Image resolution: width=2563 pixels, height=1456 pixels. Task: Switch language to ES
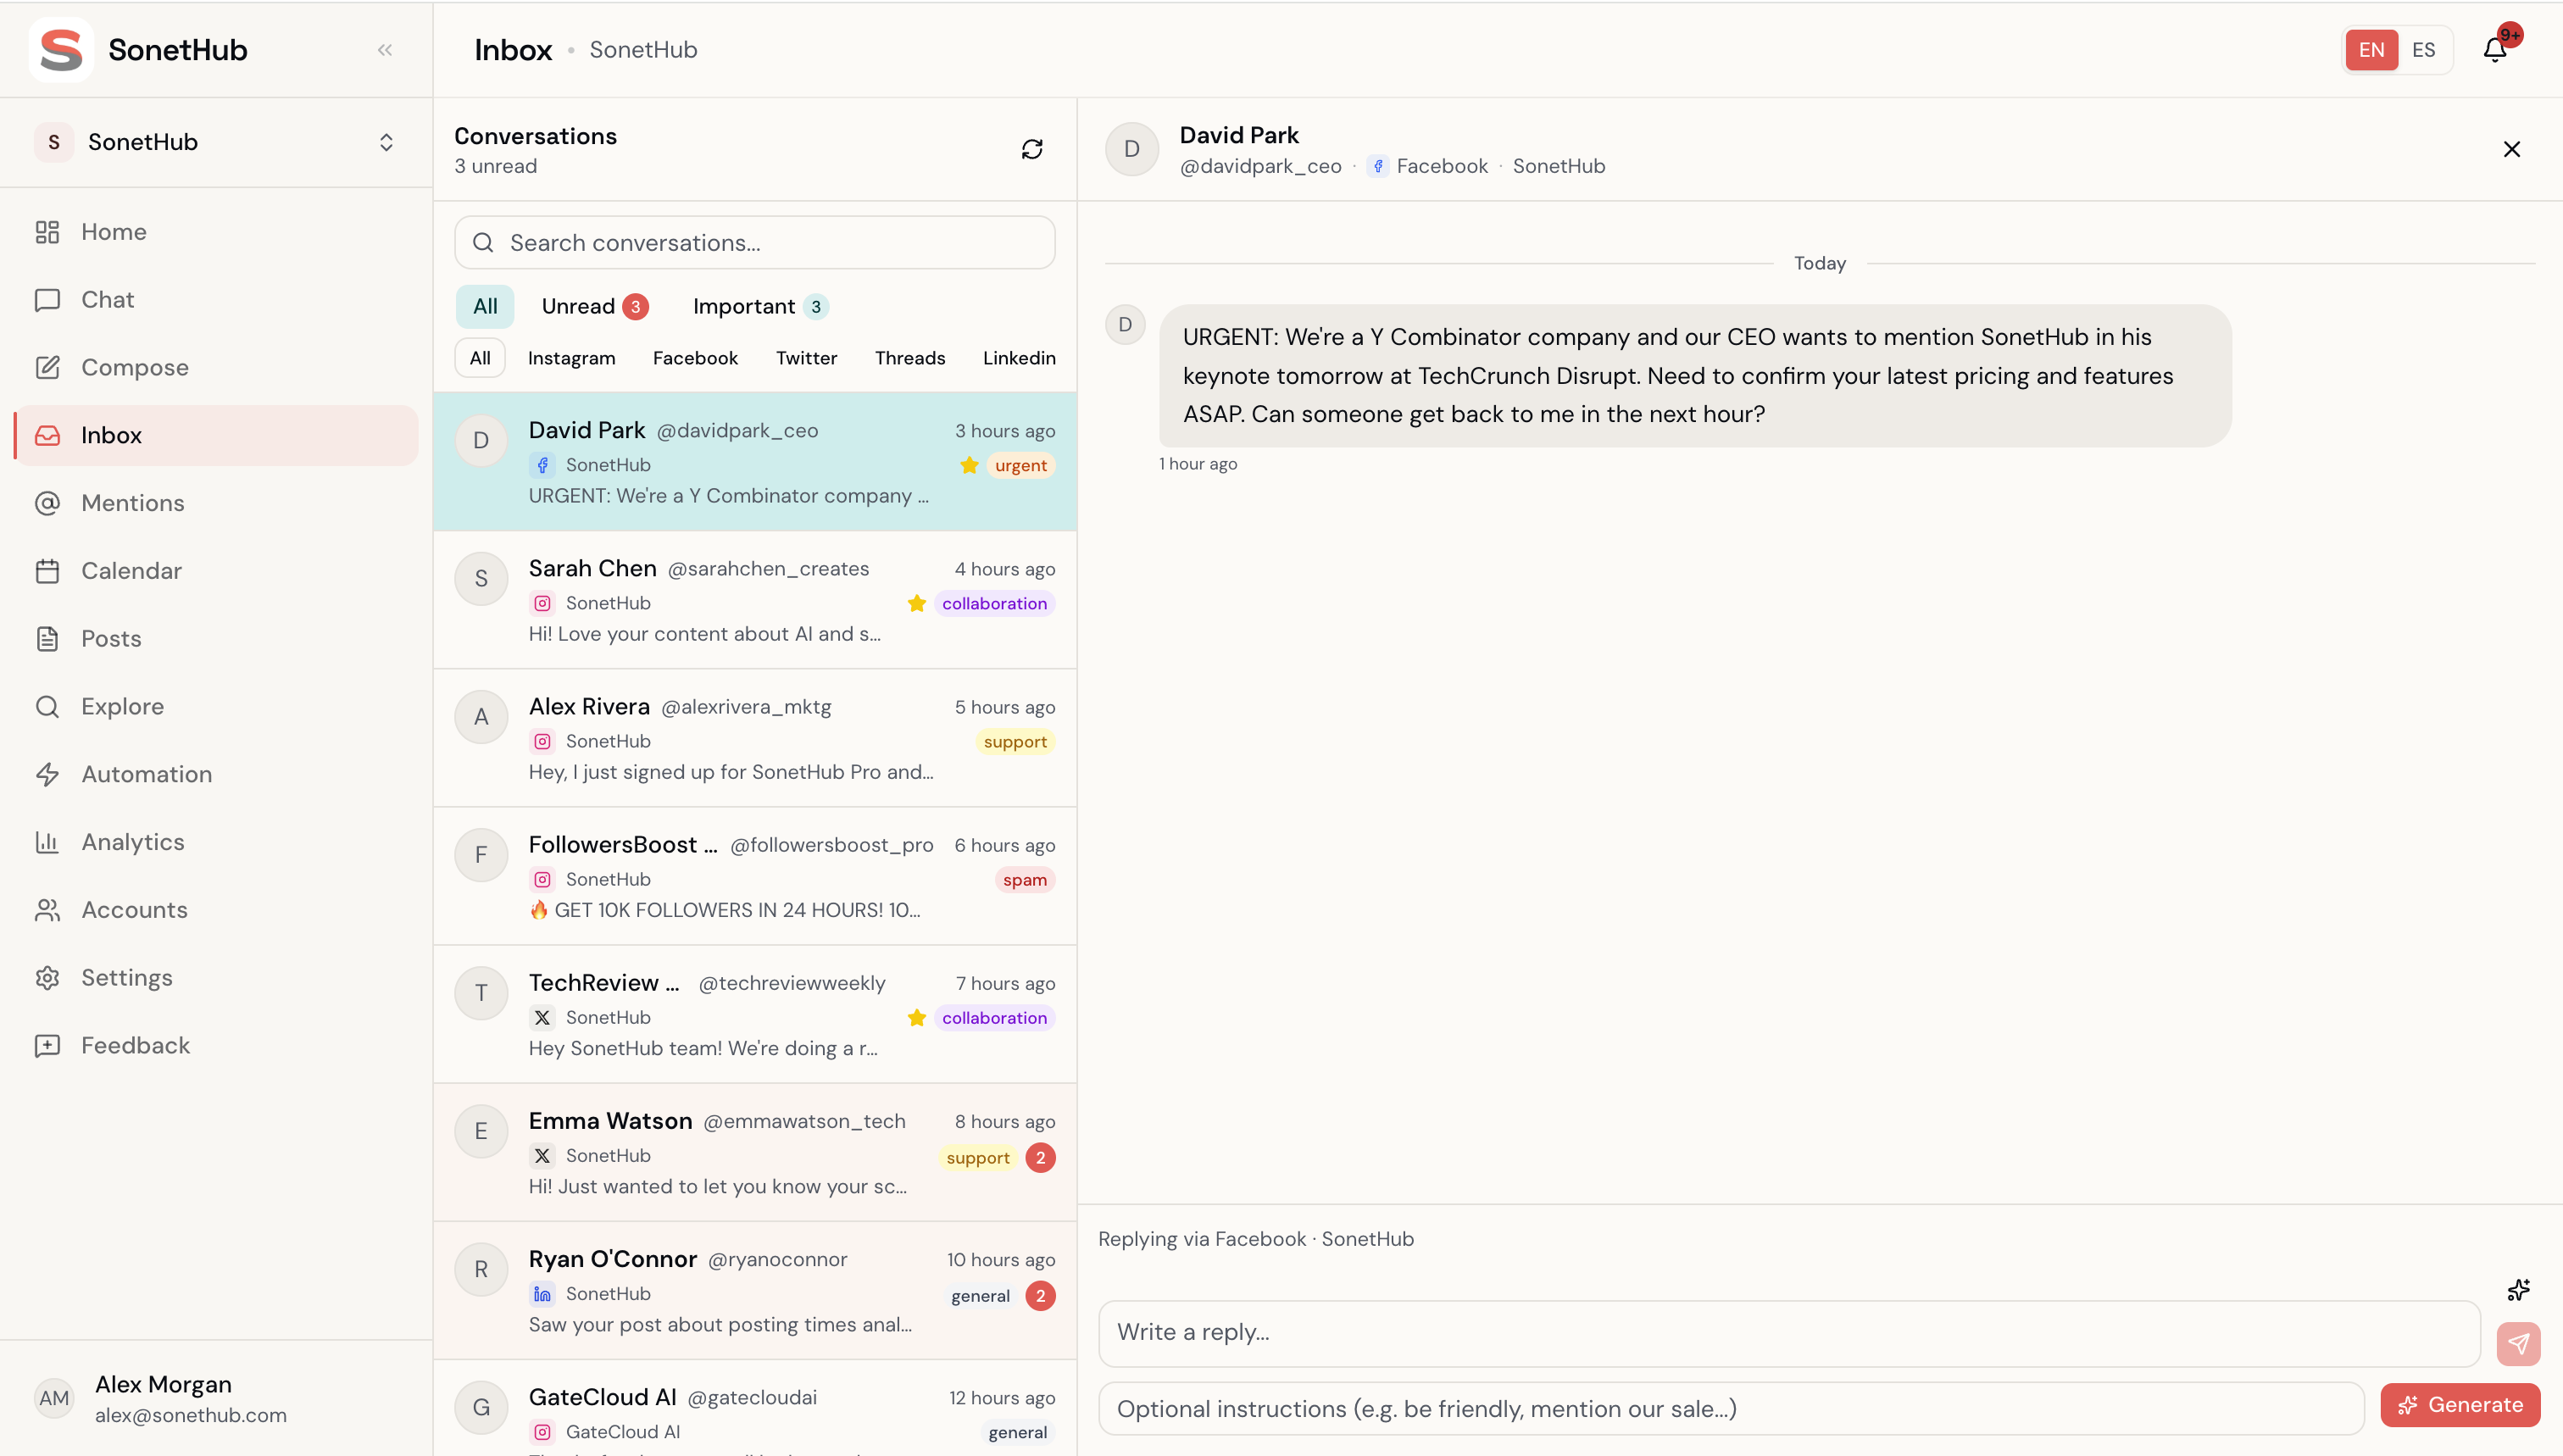2423,50
